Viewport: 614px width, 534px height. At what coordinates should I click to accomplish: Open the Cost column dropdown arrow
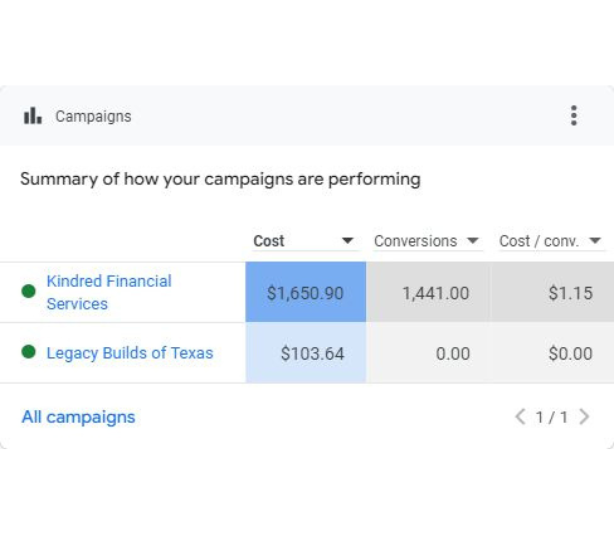(347, 241)
